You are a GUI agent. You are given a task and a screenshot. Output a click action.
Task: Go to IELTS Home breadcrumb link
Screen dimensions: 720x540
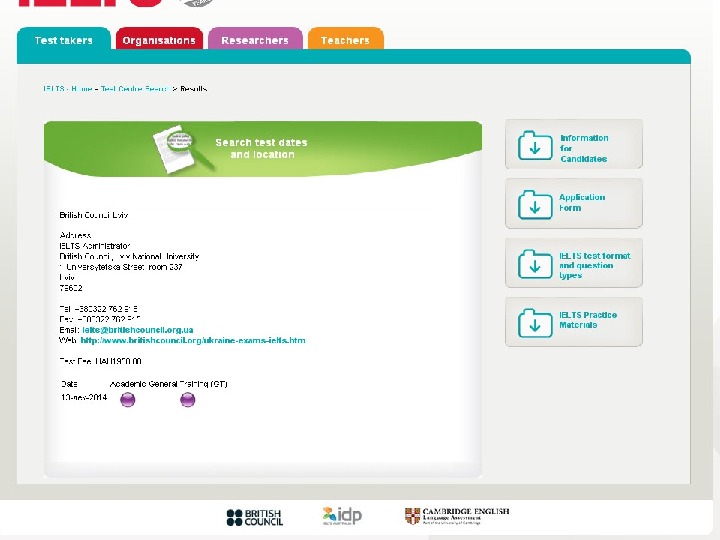point(68,89)
